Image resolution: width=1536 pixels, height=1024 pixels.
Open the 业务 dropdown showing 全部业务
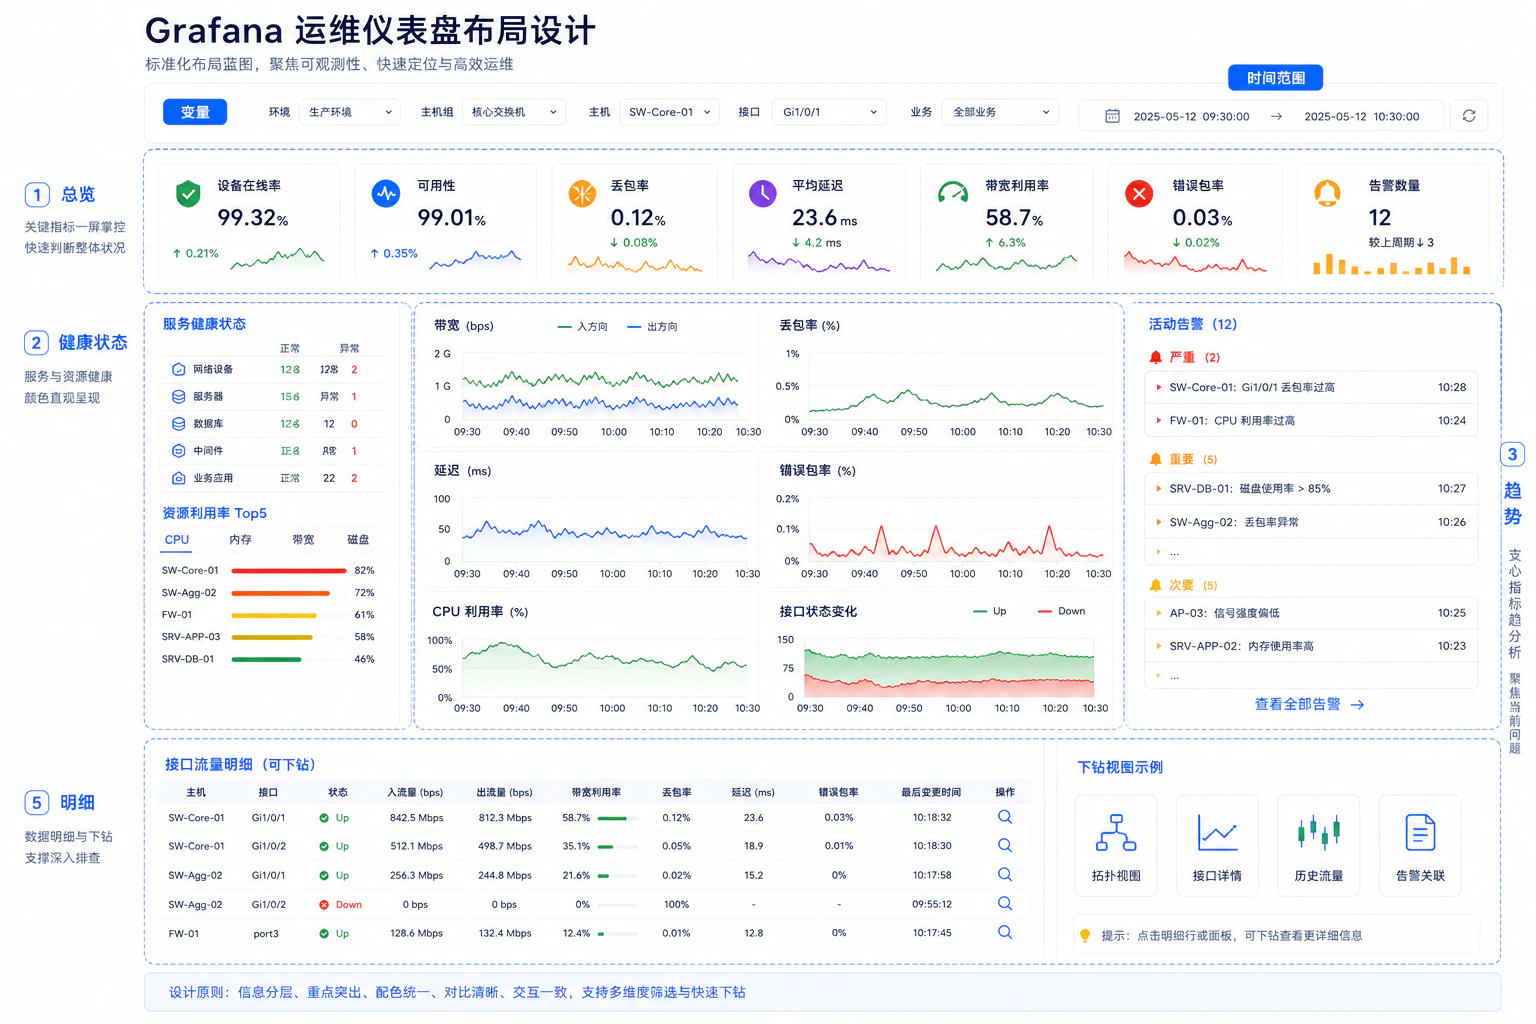coord(1000,112)
